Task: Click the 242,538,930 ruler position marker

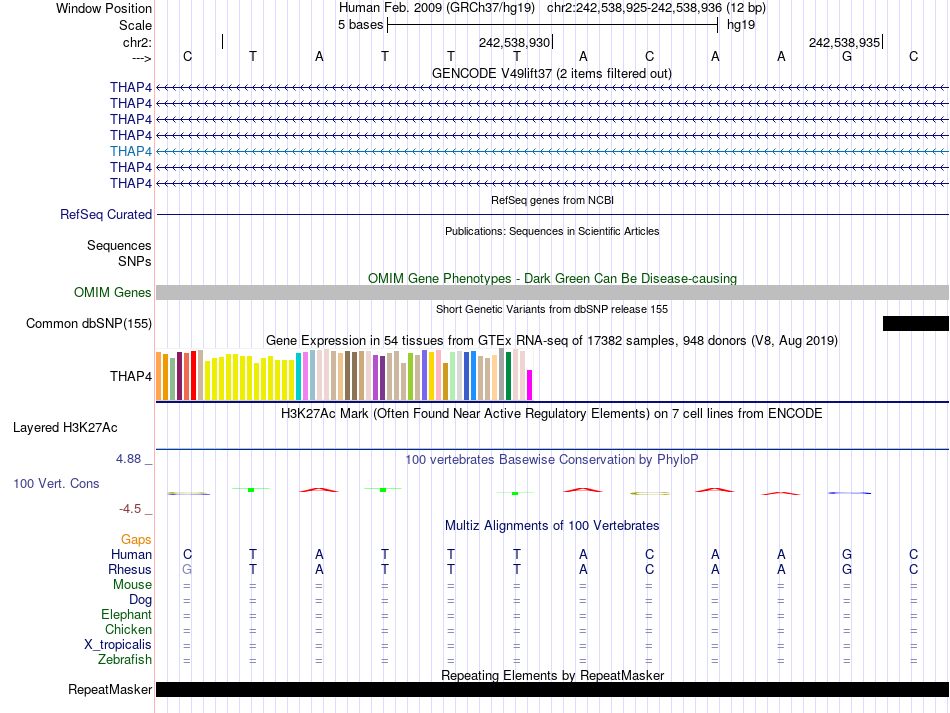Action: (x=515, y=43)
